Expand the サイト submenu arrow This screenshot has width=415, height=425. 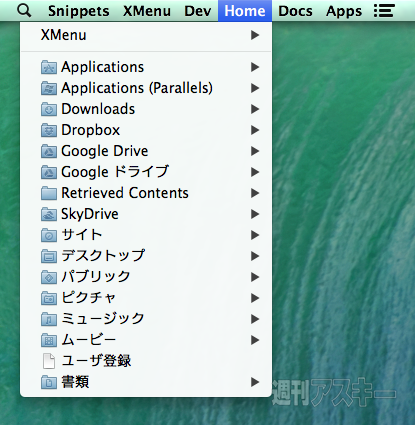click(x=255, y=235)
